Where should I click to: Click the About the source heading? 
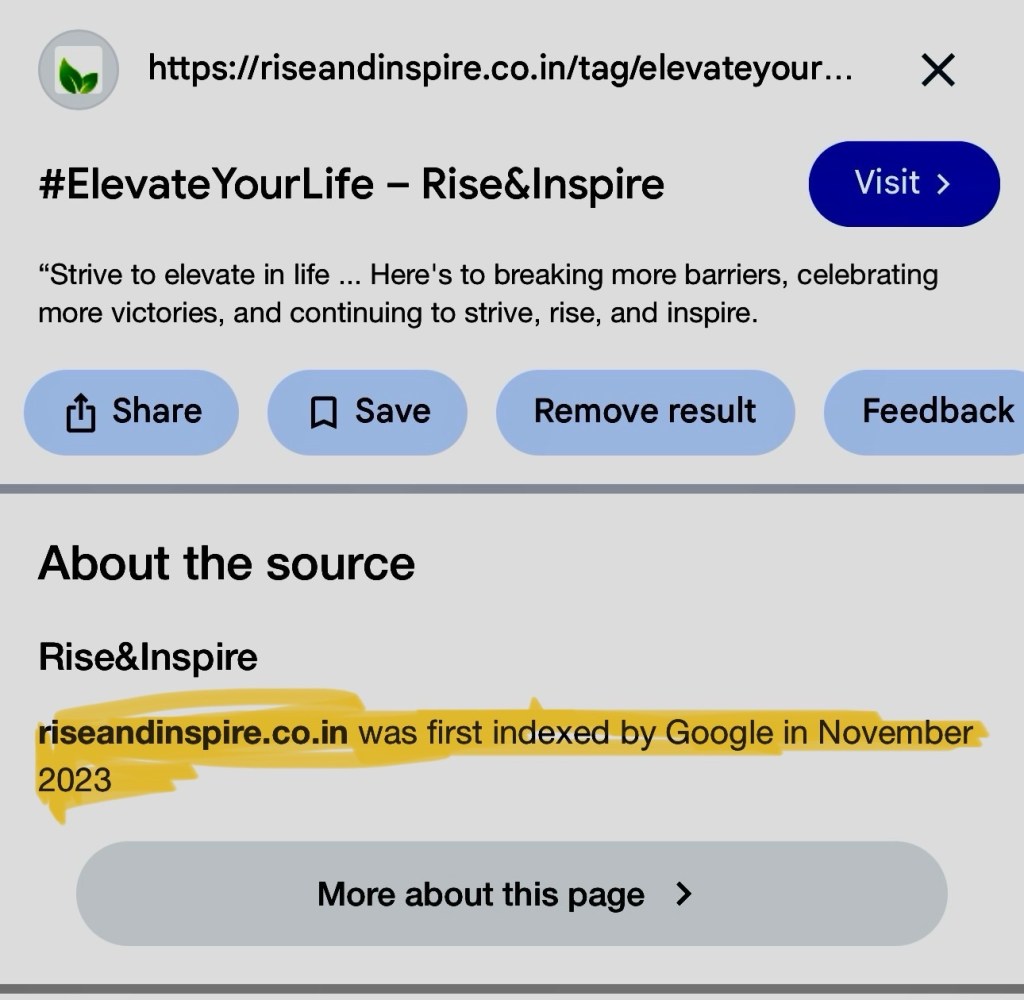pyautogui.click(x=226, y=564)
